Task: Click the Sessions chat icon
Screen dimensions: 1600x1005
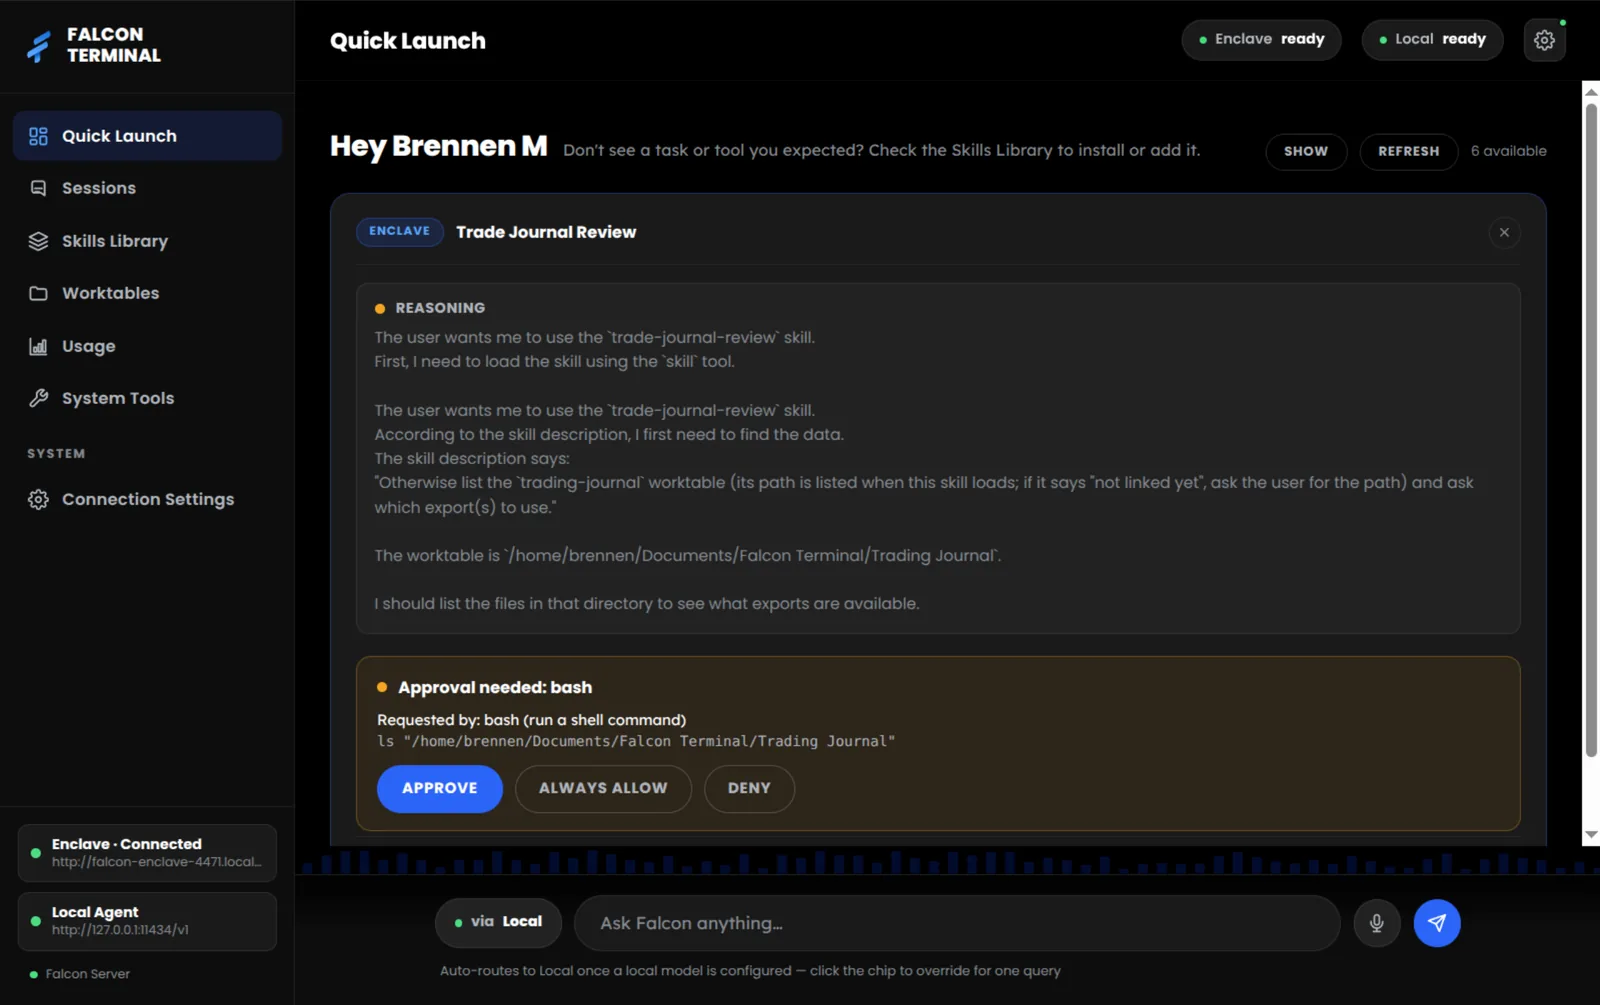Action: coord(38,188)
